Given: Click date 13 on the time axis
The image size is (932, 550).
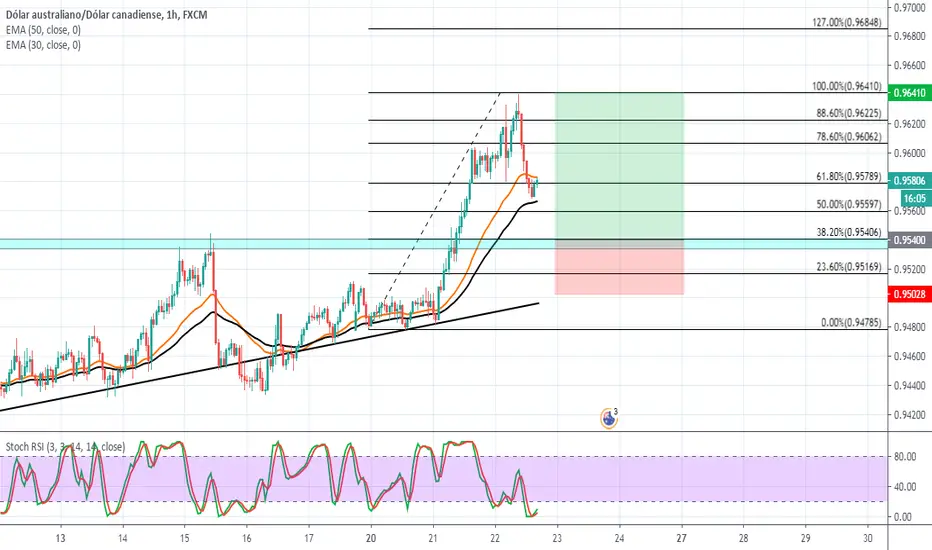Looking at the screenshot, I should (x=60, y=538).
